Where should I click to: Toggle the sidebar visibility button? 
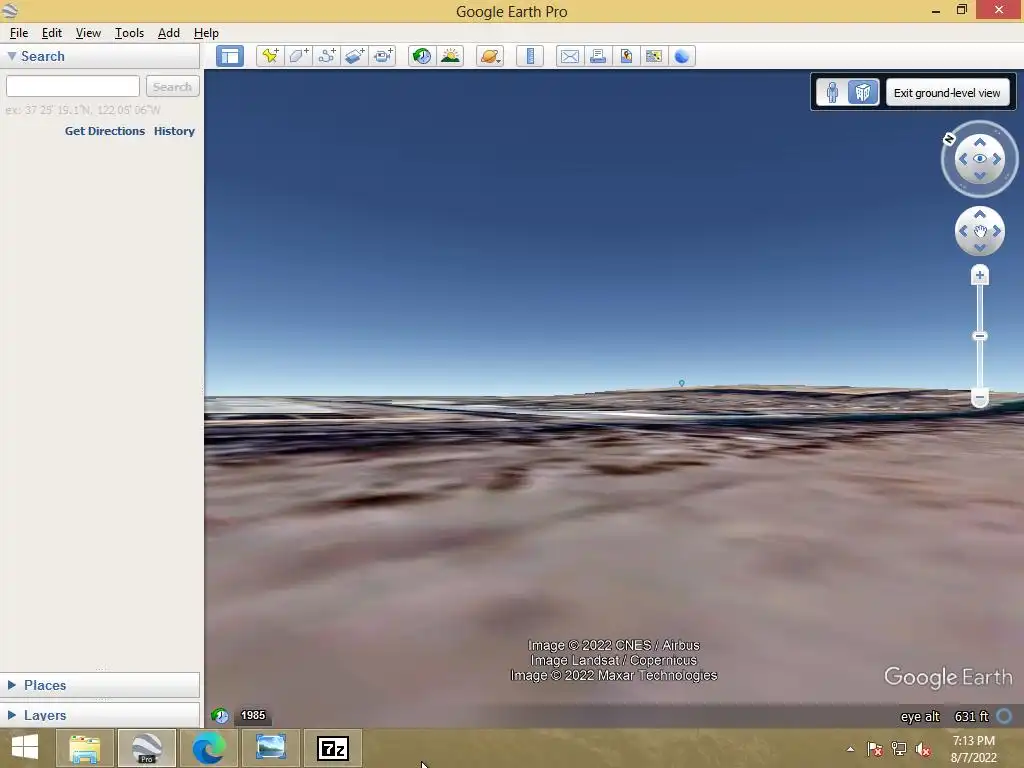click(x=230, y=56)
